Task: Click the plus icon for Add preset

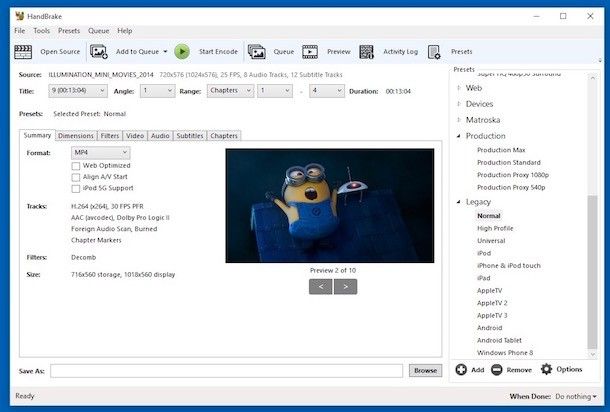Action: pyautogui.click(x=461, y=369)
